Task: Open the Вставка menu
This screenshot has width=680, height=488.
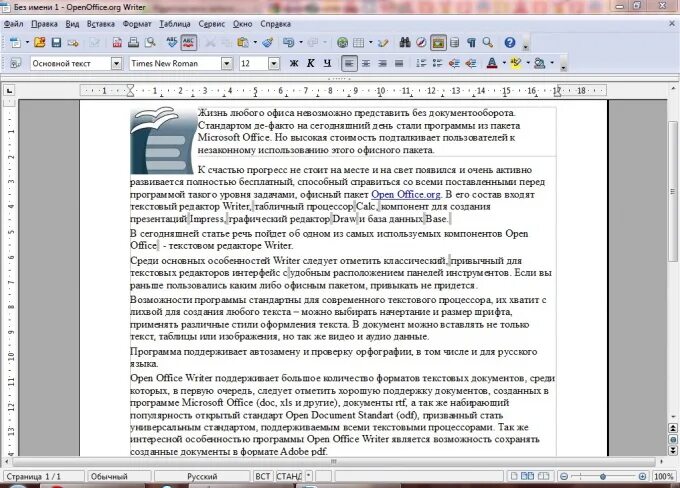Action: tap(101, 24)
